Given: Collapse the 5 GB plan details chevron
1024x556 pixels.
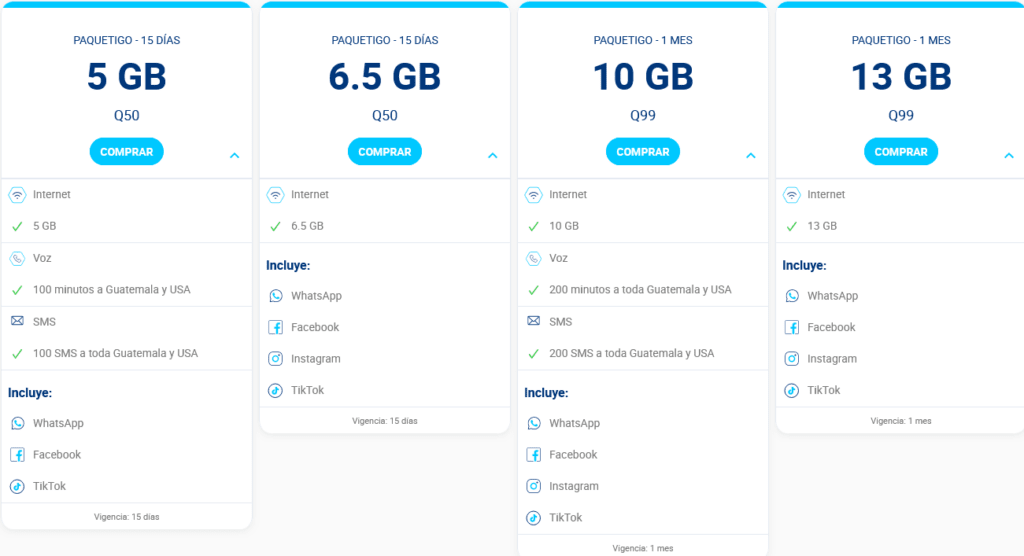Looking at the screenshot, I should 234,155.
